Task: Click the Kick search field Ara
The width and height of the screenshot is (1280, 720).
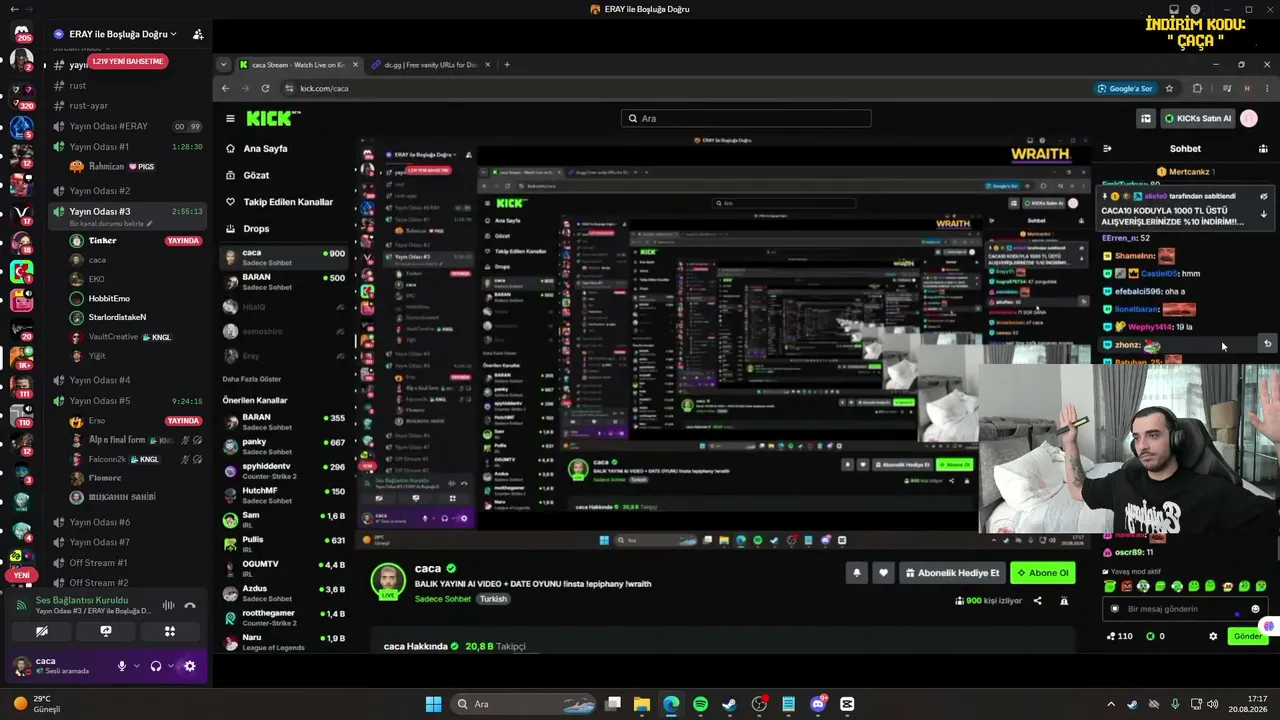Action: (x=746, y=118)
